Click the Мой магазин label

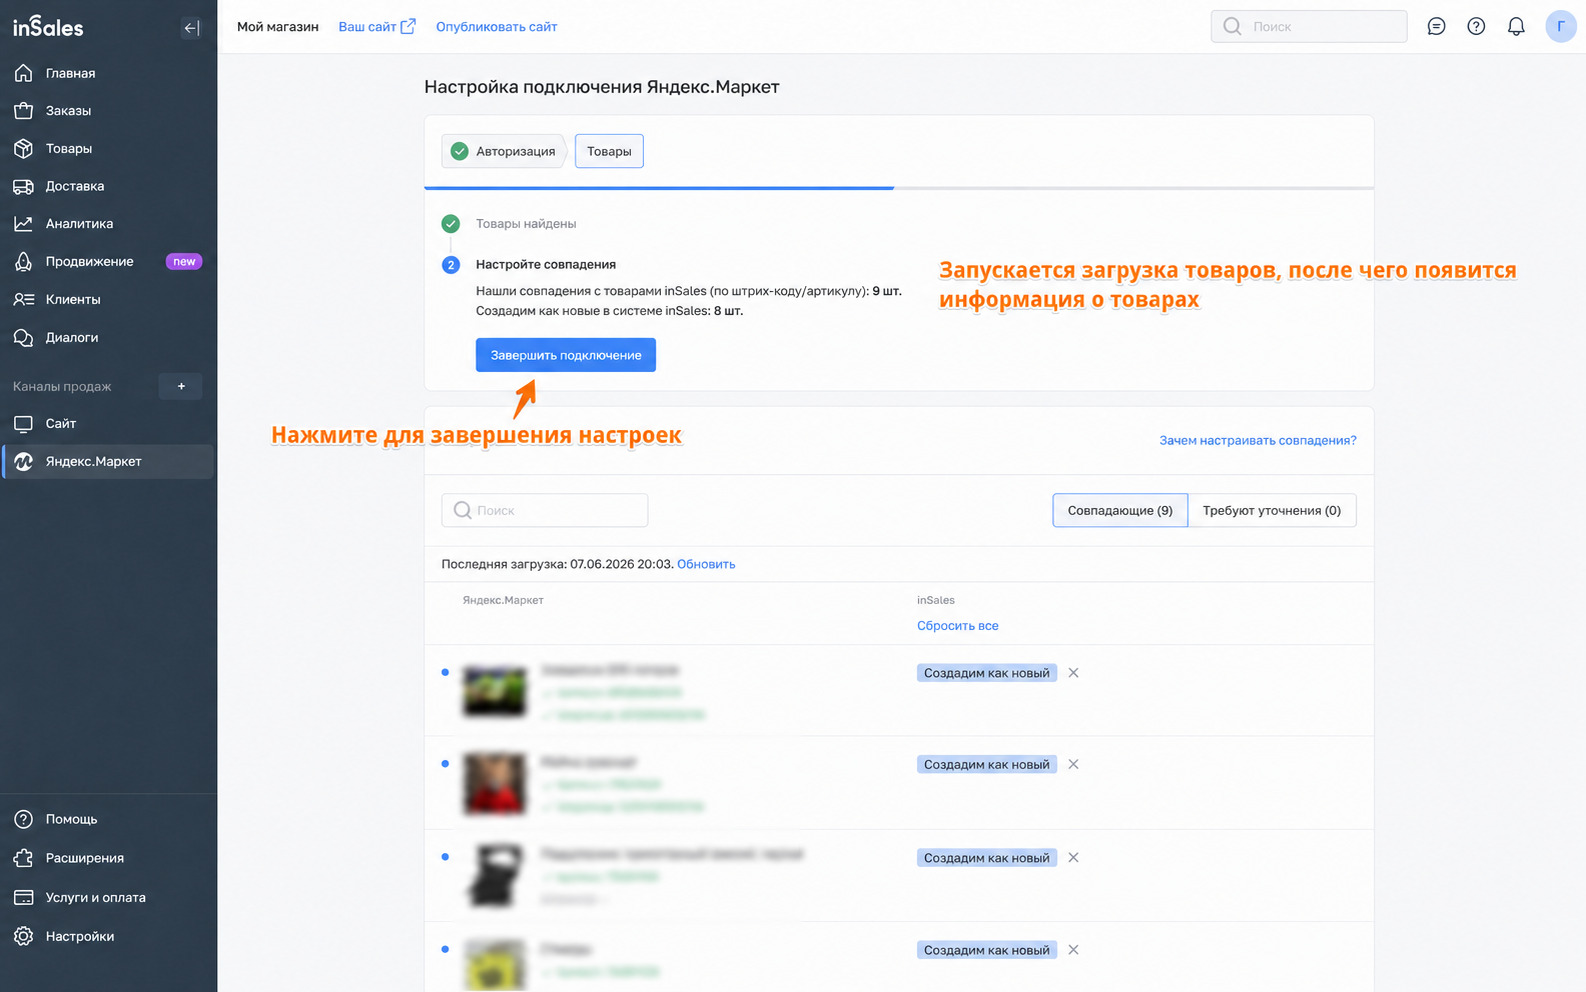pyautogui.click(x=278, y=27)
